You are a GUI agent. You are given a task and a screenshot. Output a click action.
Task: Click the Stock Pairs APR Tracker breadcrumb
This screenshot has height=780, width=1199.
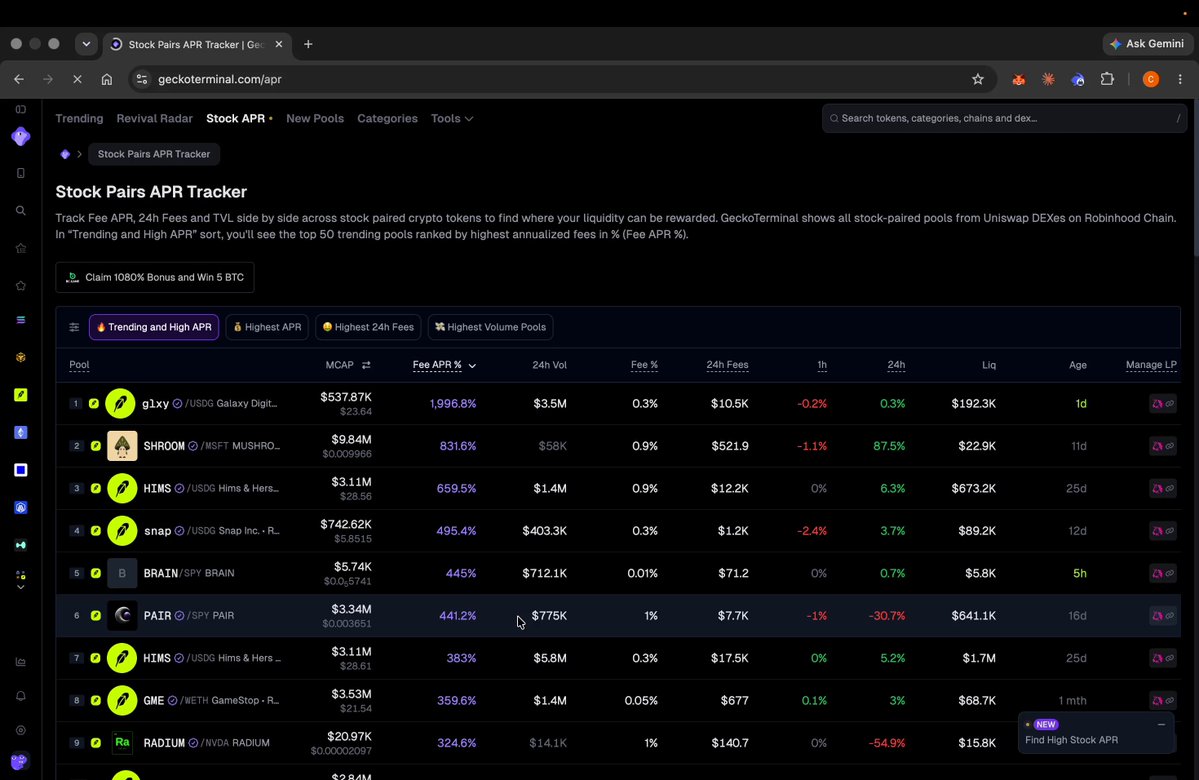[x=154, y=154]
